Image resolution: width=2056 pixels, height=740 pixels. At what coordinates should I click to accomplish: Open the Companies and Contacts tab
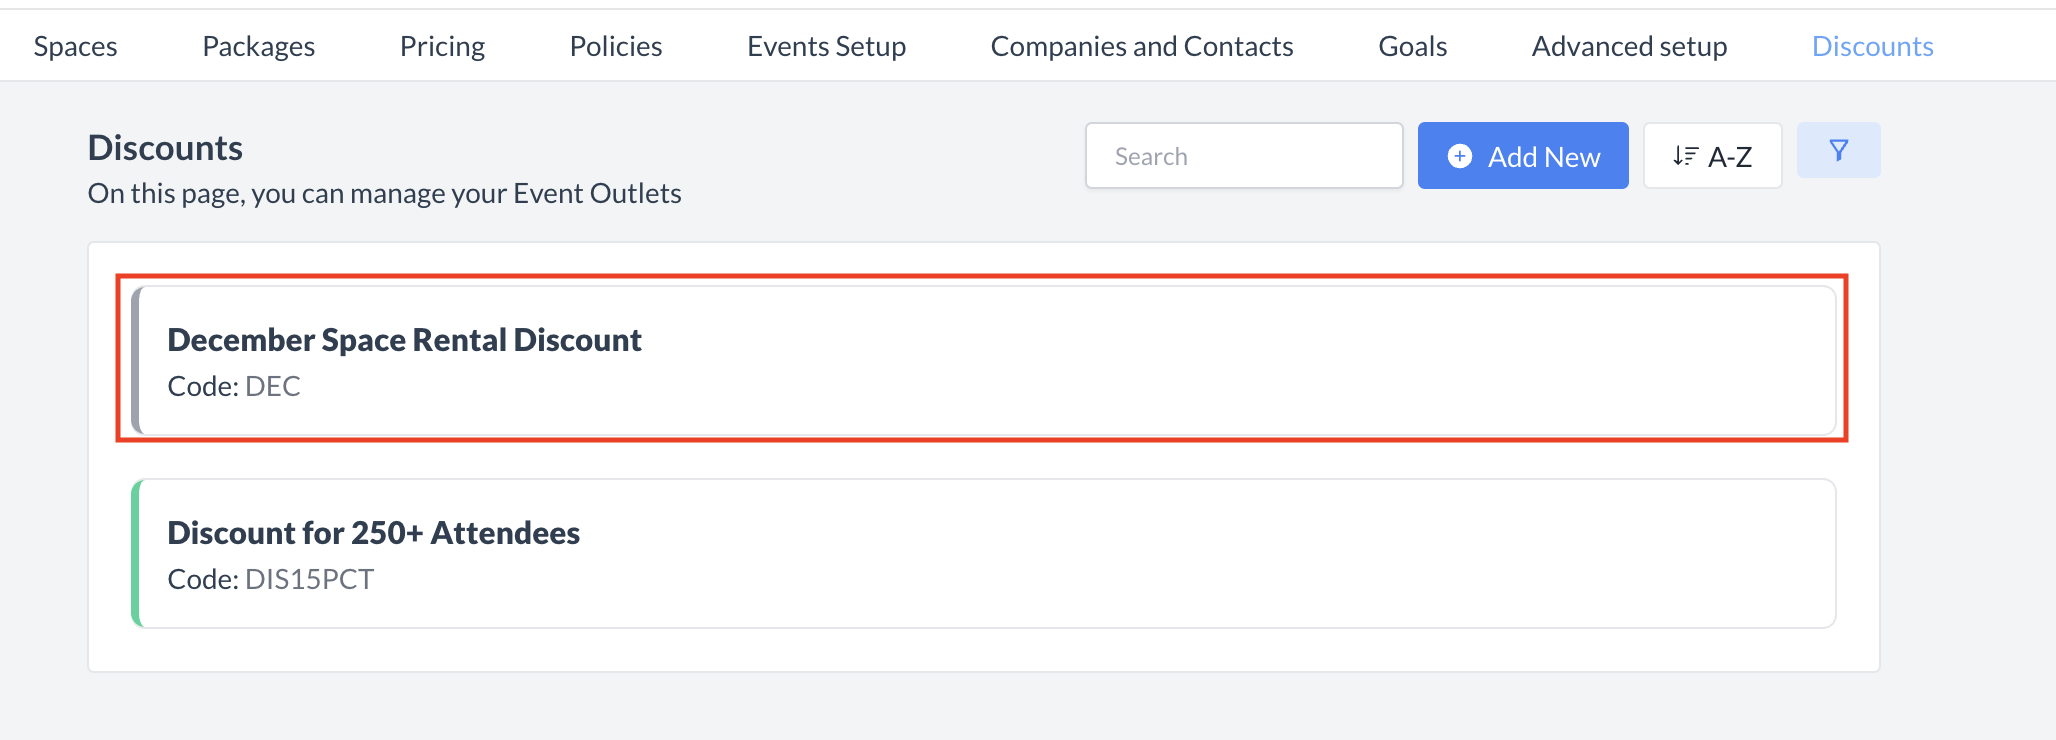1142,46
